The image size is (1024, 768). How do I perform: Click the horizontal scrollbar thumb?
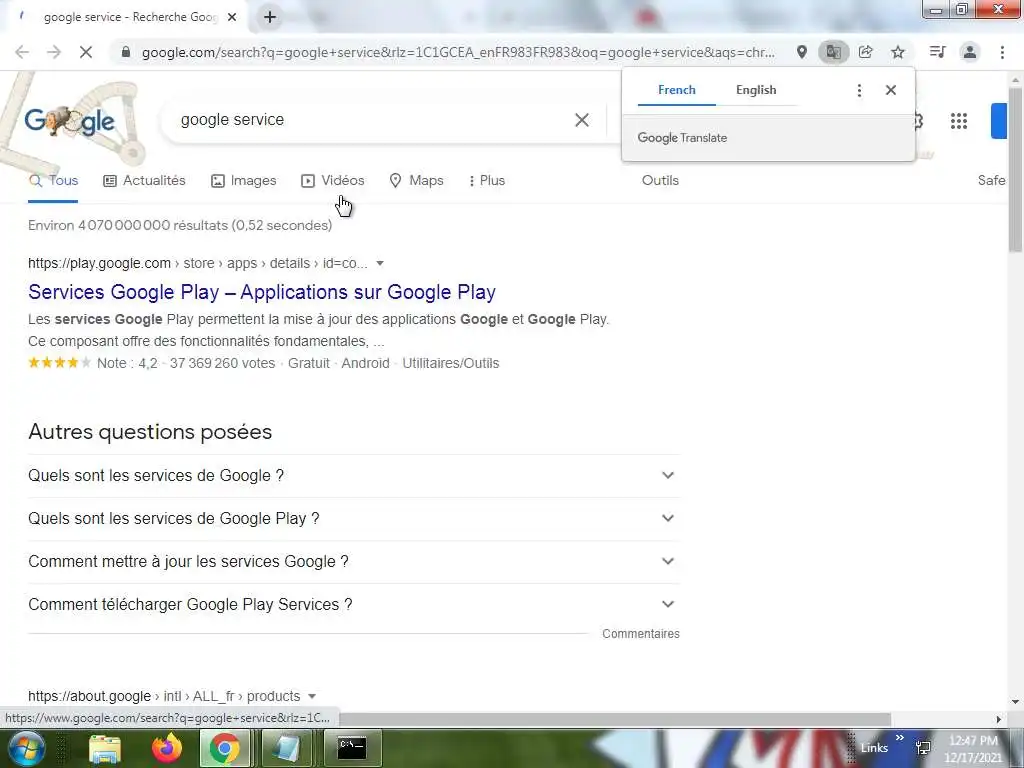(615, 719)
